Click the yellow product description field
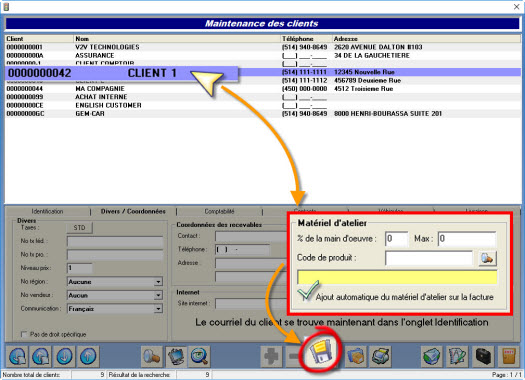 397,278
